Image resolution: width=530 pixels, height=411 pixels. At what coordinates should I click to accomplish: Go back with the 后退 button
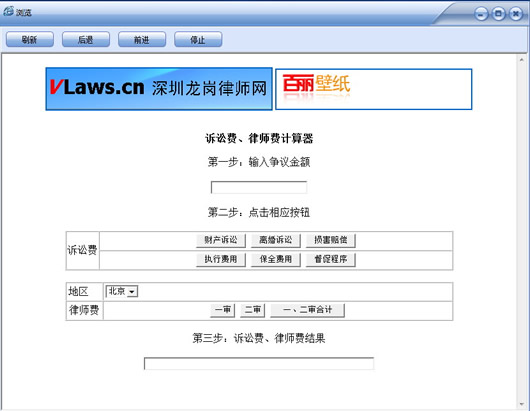click(86, 40)
